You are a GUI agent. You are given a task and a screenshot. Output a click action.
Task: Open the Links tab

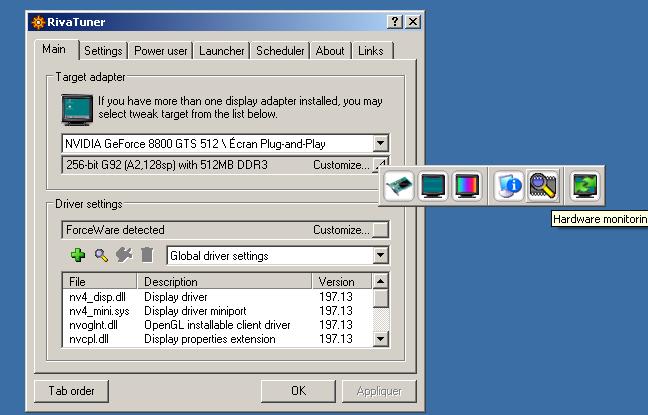pos(371,51)
